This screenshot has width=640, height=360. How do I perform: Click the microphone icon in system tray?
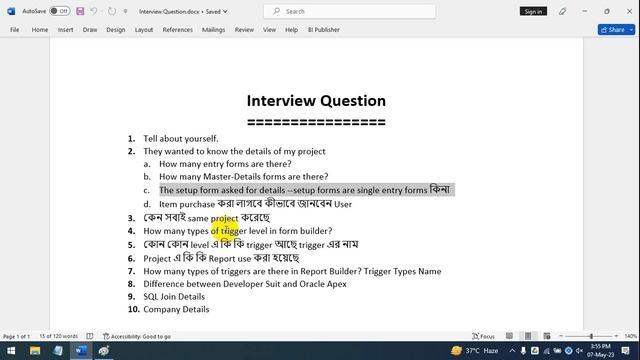(523, 351)
